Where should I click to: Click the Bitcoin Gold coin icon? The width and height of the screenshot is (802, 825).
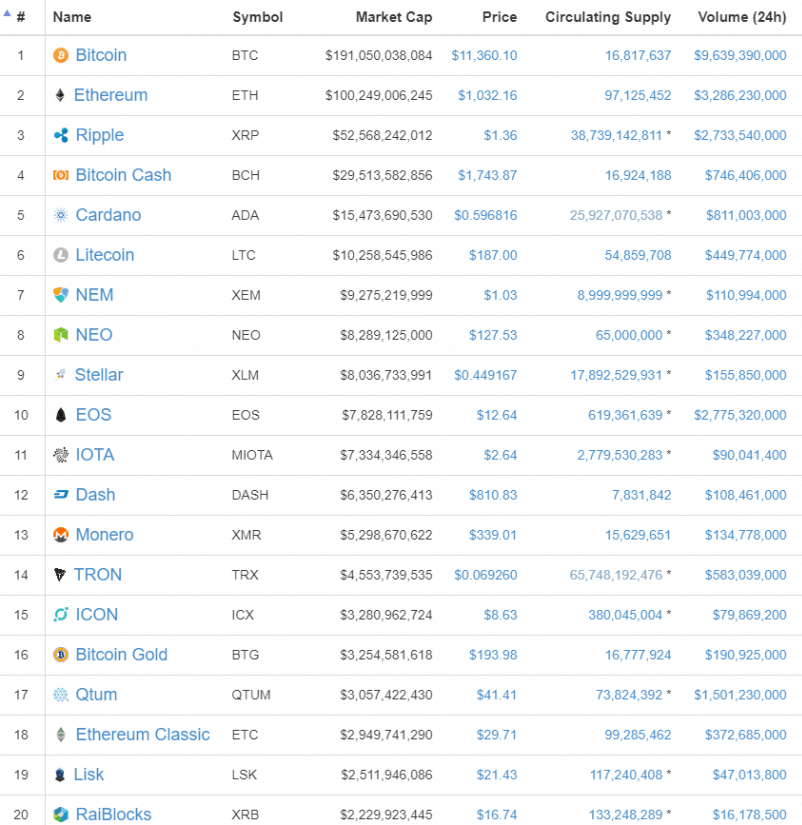coord(61,655)
